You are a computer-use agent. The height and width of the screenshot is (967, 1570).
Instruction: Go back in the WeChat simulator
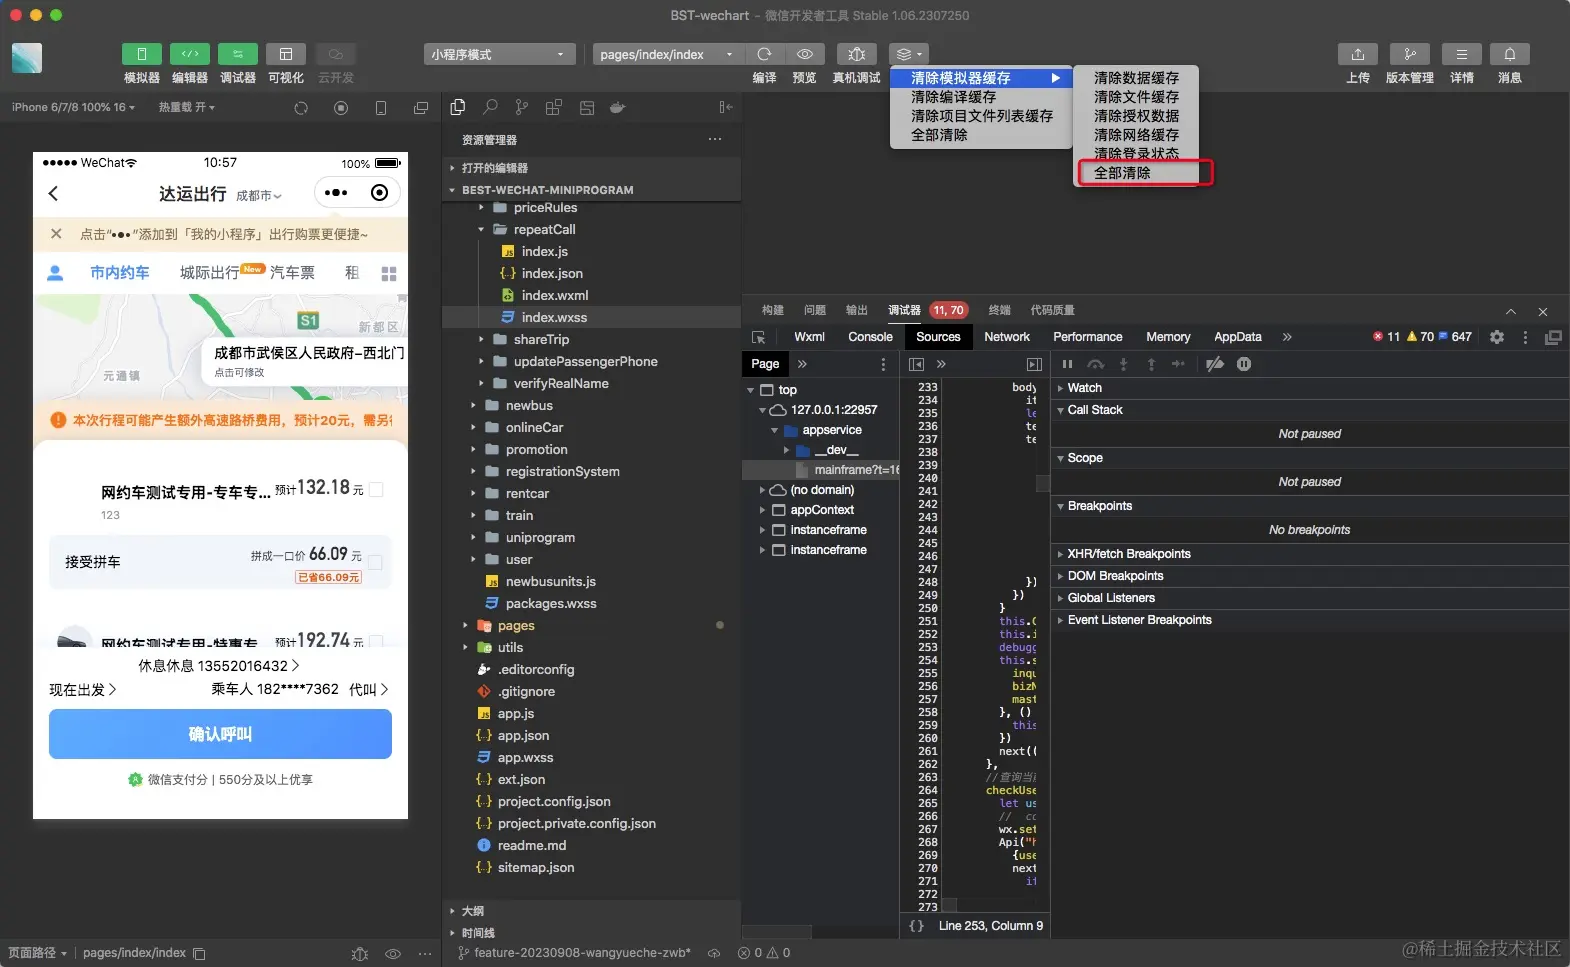54,193
